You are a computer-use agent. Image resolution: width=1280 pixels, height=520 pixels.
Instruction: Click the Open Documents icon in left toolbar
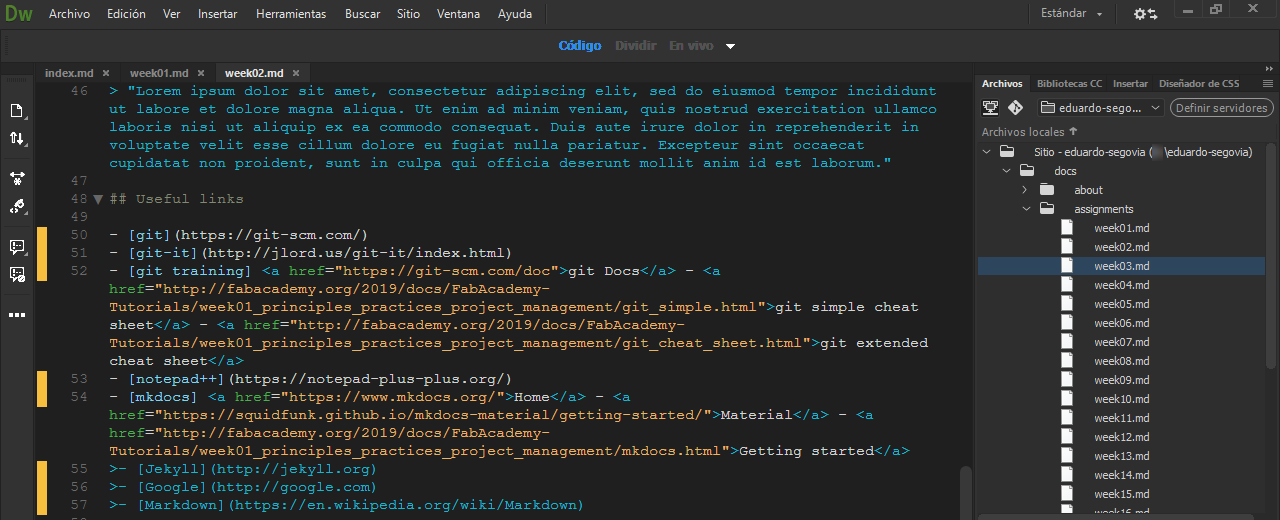[x=17, y=111]
